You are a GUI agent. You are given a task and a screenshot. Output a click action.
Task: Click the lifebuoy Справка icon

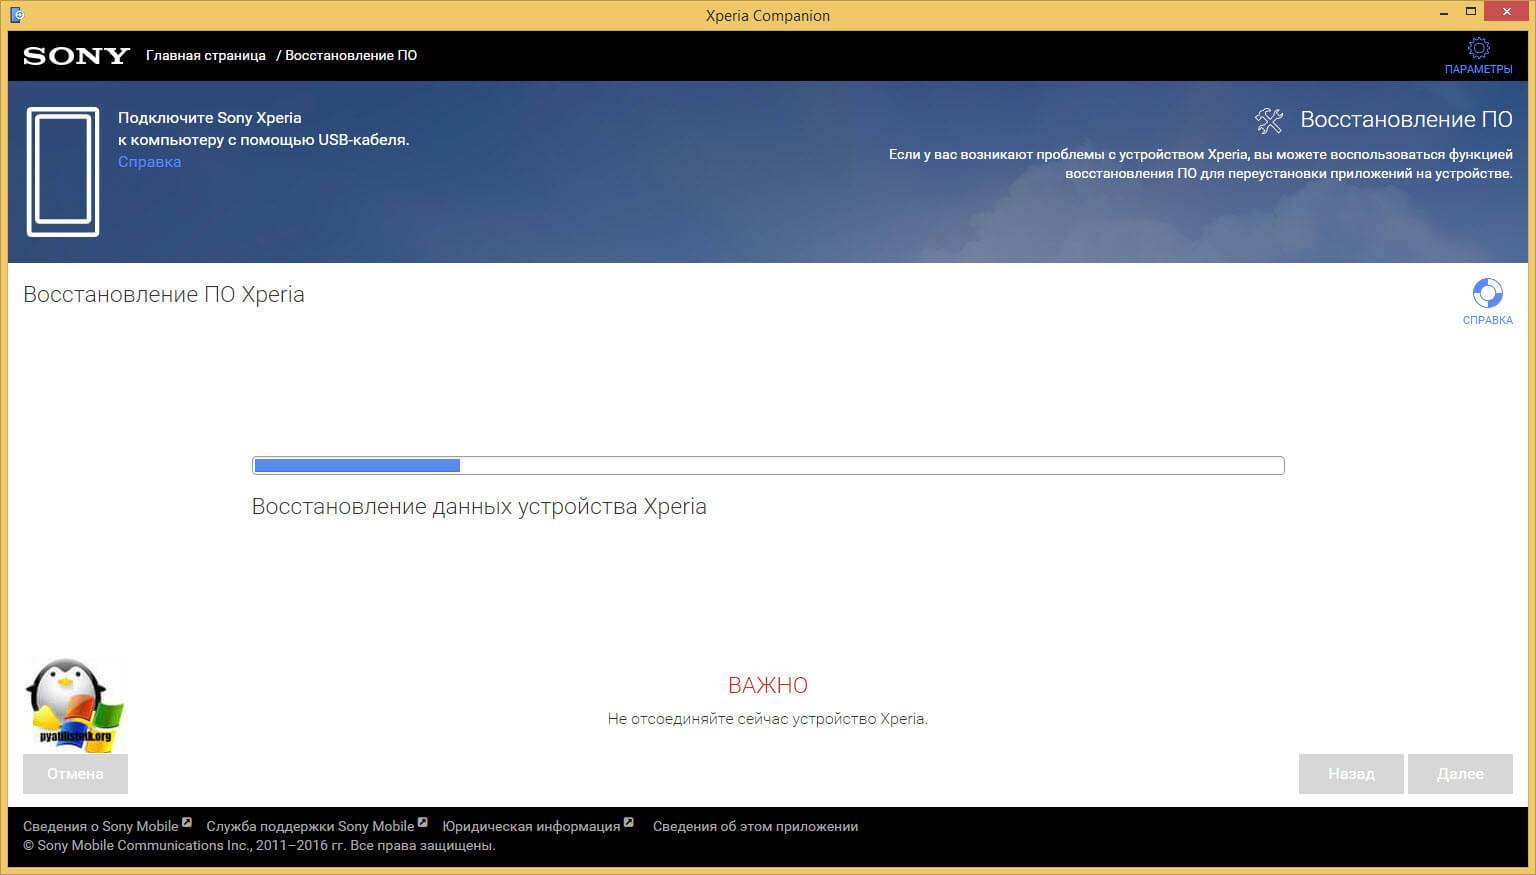(1487, 293)
